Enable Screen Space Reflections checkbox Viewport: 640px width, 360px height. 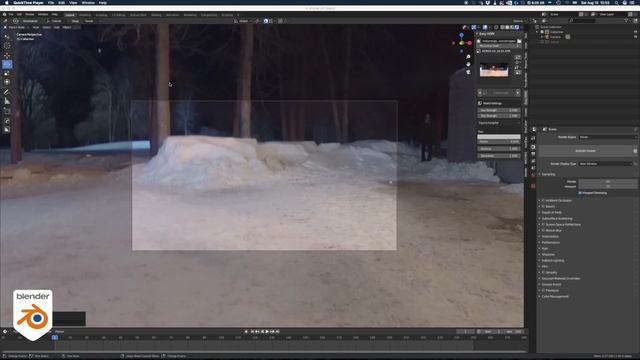click(543, 224)
